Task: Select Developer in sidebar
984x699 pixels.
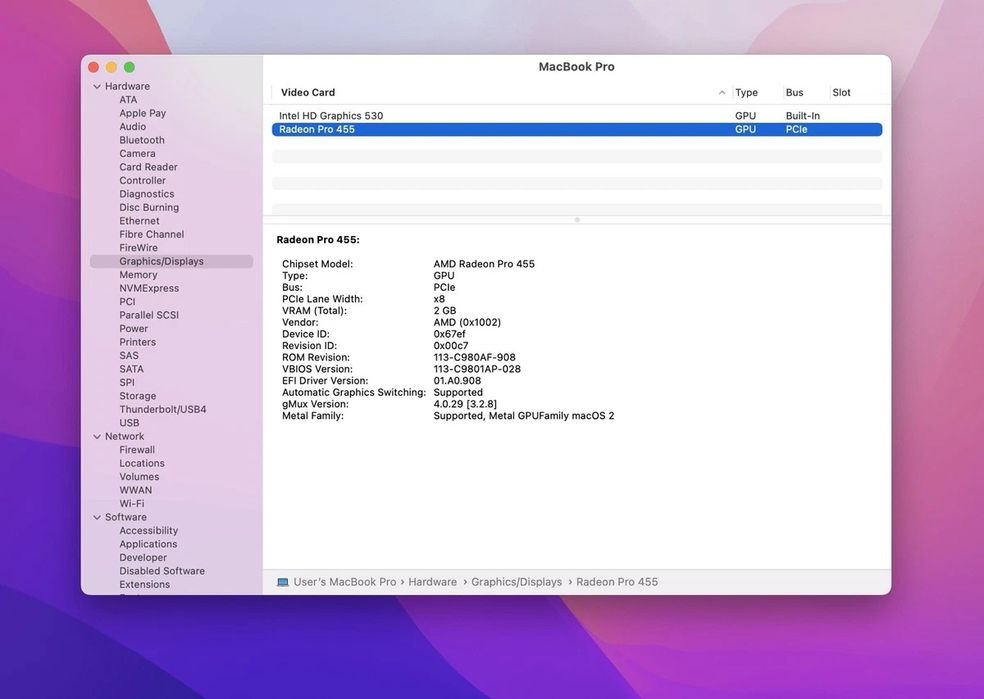Action: pyautogui.click(x=143, y=558)
